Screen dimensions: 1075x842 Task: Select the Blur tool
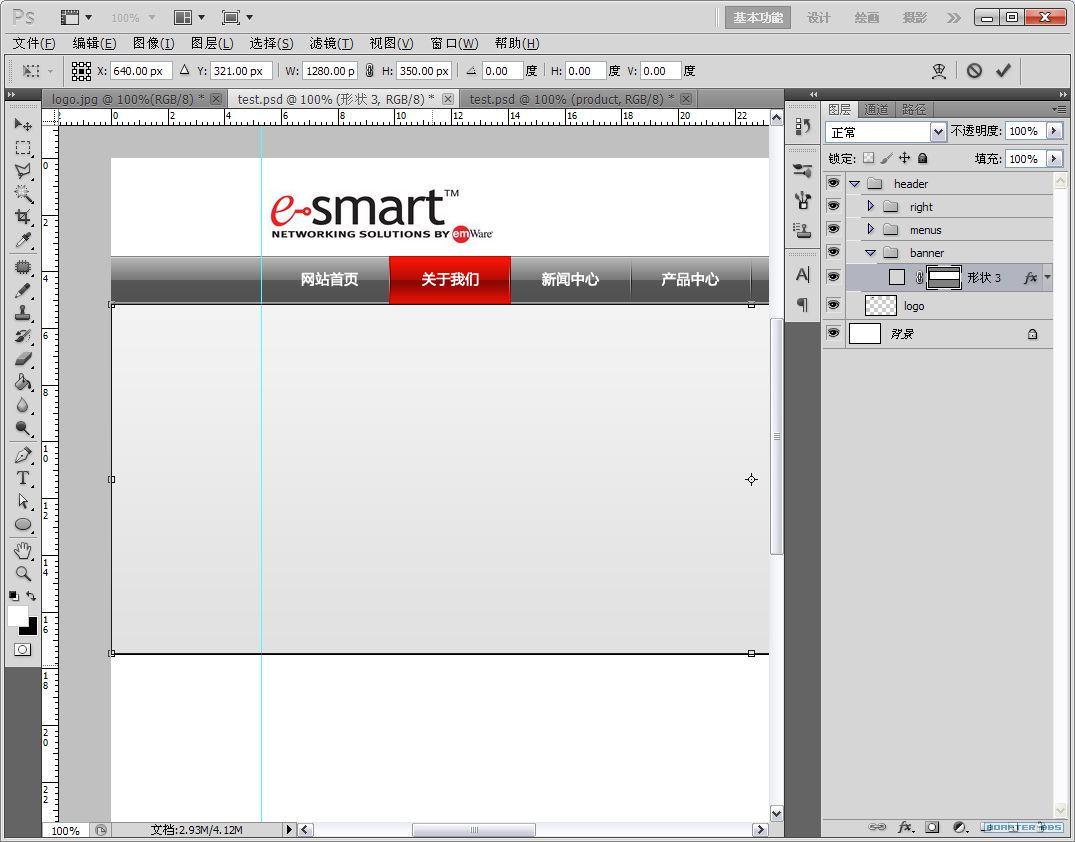(23, 405)
